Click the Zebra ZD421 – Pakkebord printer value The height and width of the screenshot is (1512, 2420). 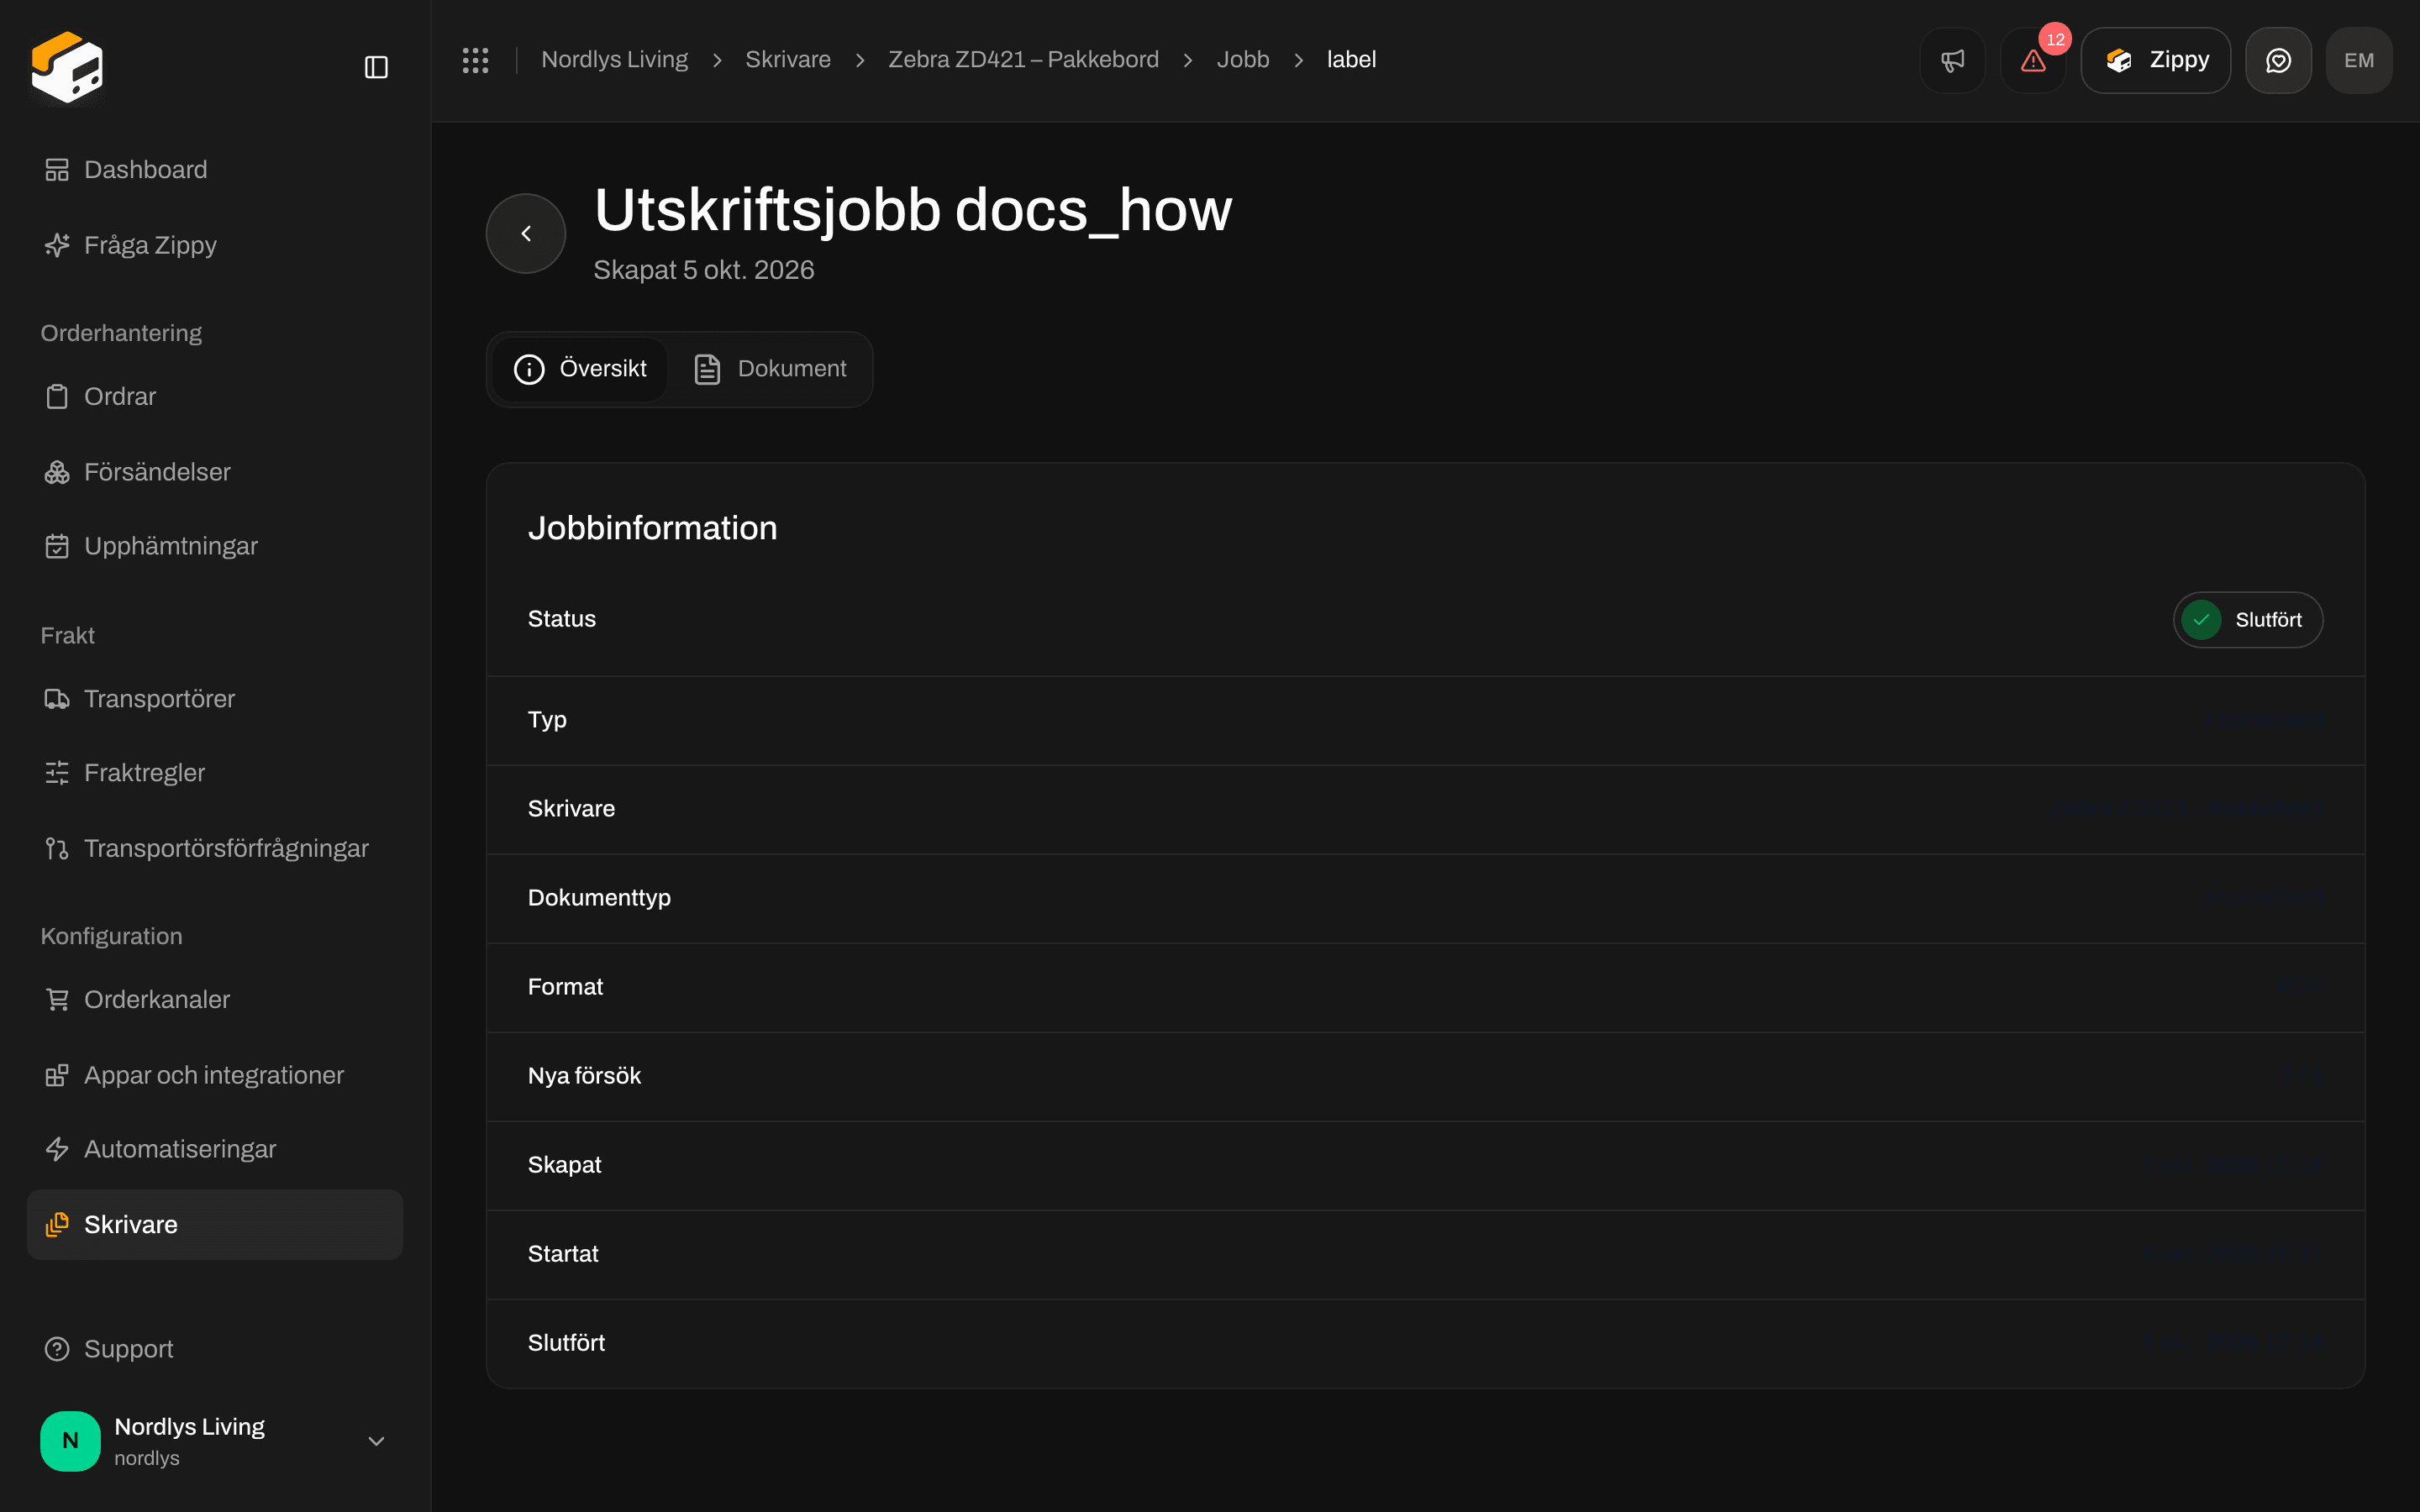tap(2188, 809)
